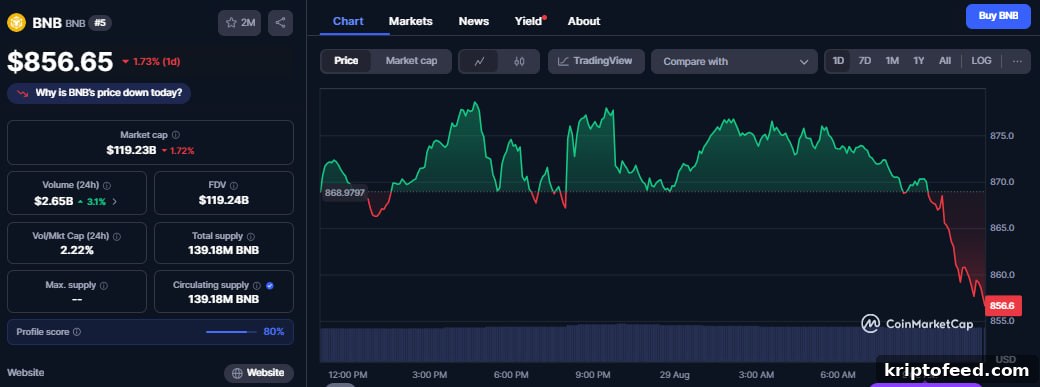Click the TradingView button
Image resolution: width=1040 pixels, height=387 pixels.
click(596, 61)
